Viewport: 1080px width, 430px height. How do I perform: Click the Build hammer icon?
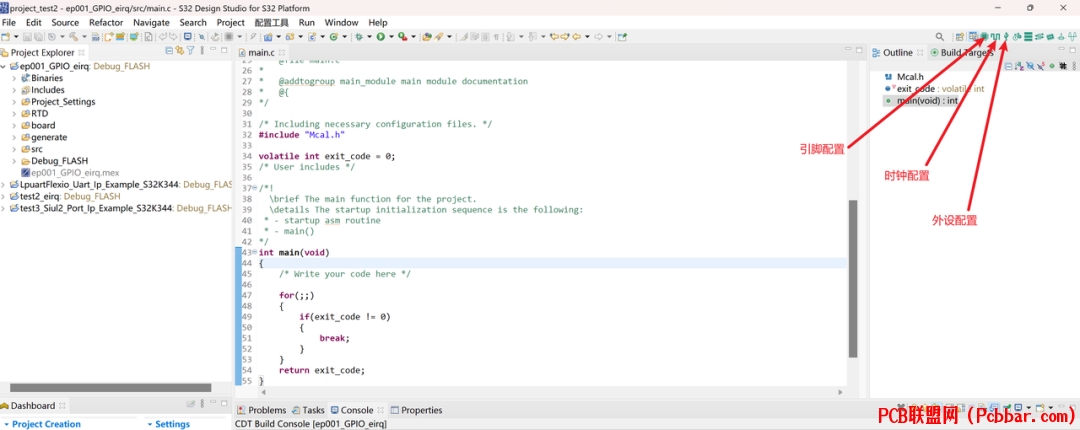coord(74,37)
